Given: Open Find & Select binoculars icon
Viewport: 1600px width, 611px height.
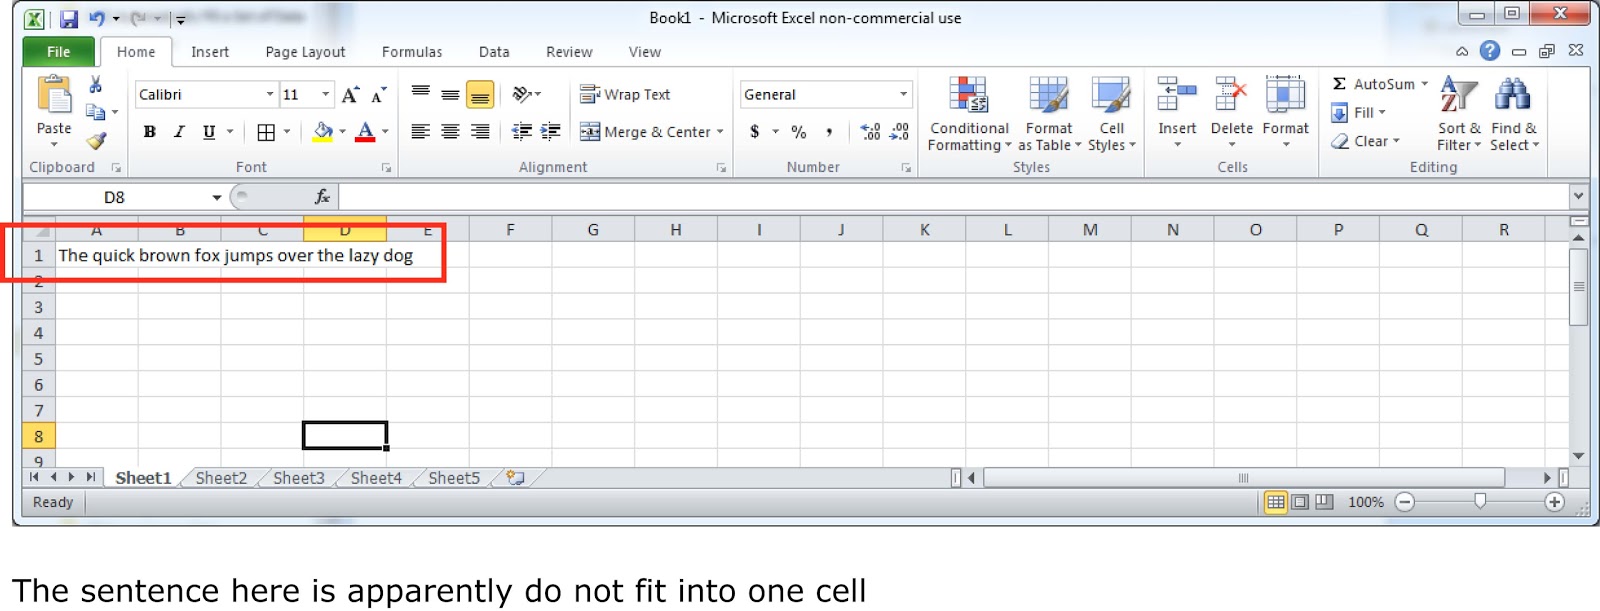Looking at the screenshot, I should point(1512,95).
